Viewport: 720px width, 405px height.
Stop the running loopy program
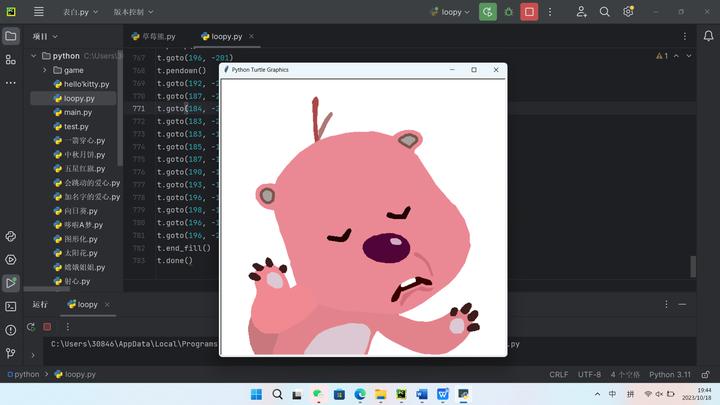529,12
